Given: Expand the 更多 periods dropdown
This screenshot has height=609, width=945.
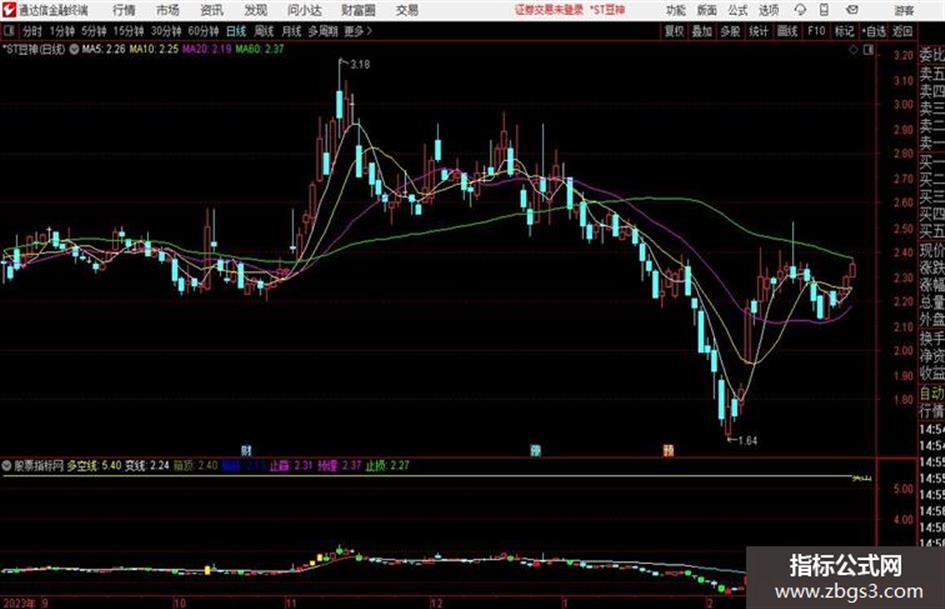Looking at the screenshot, I should (358, 31).
